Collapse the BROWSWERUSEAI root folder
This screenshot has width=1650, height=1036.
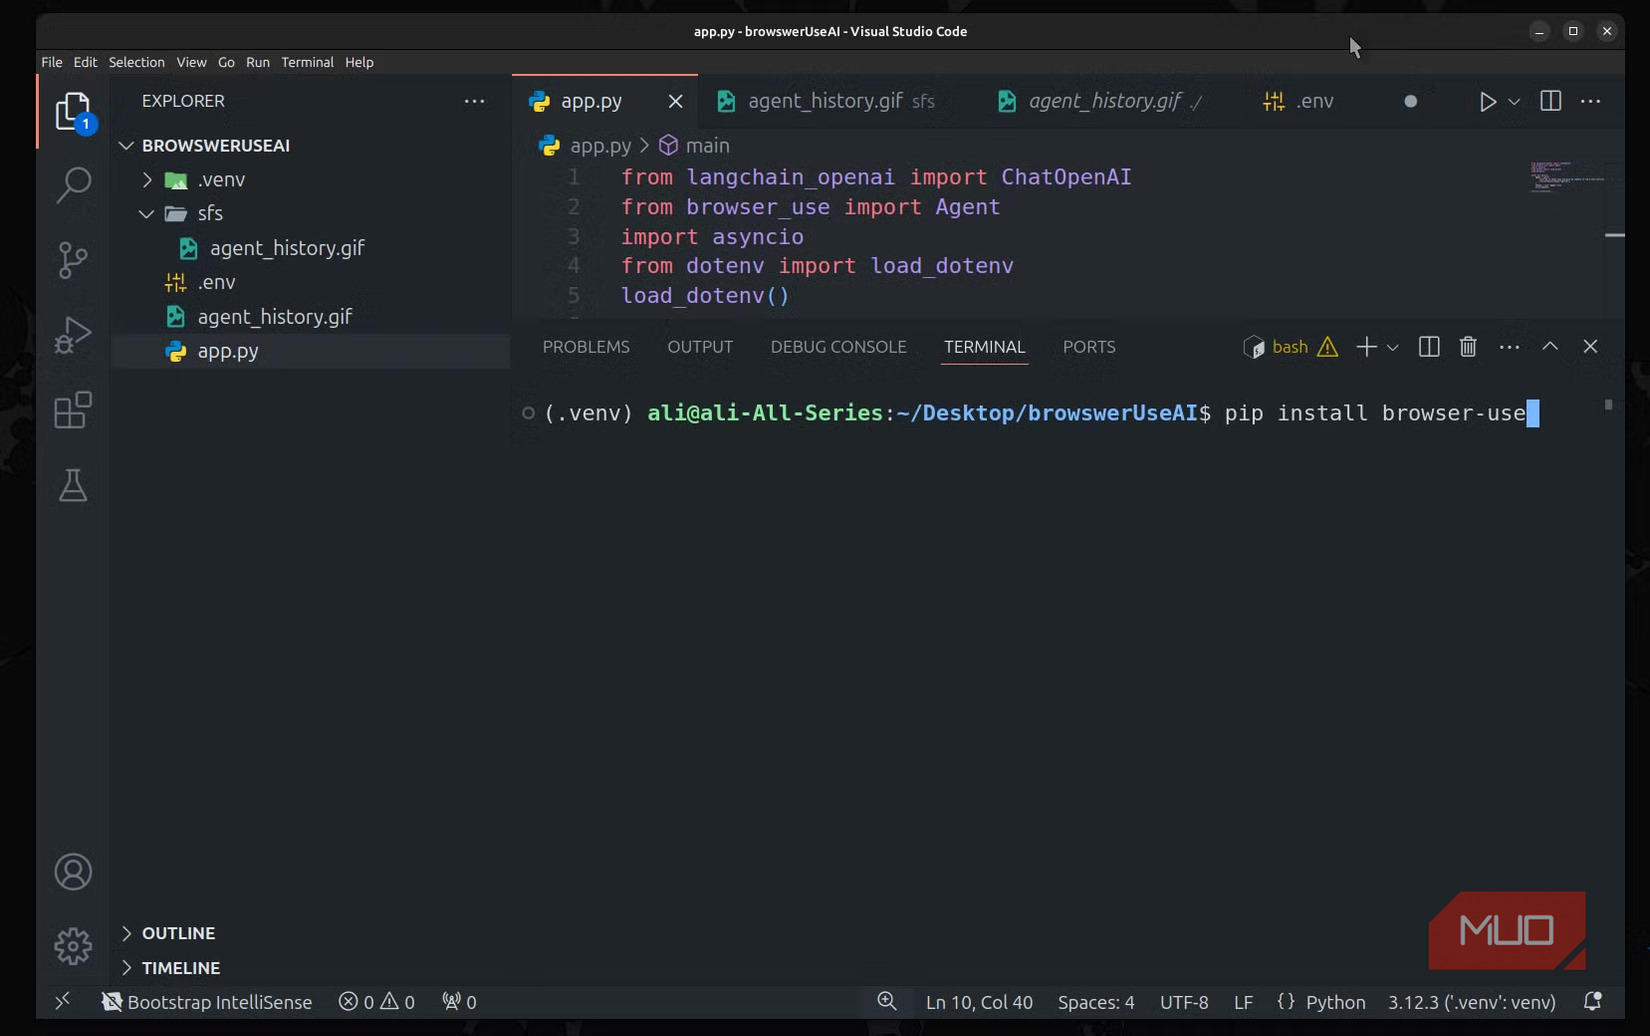126,146
